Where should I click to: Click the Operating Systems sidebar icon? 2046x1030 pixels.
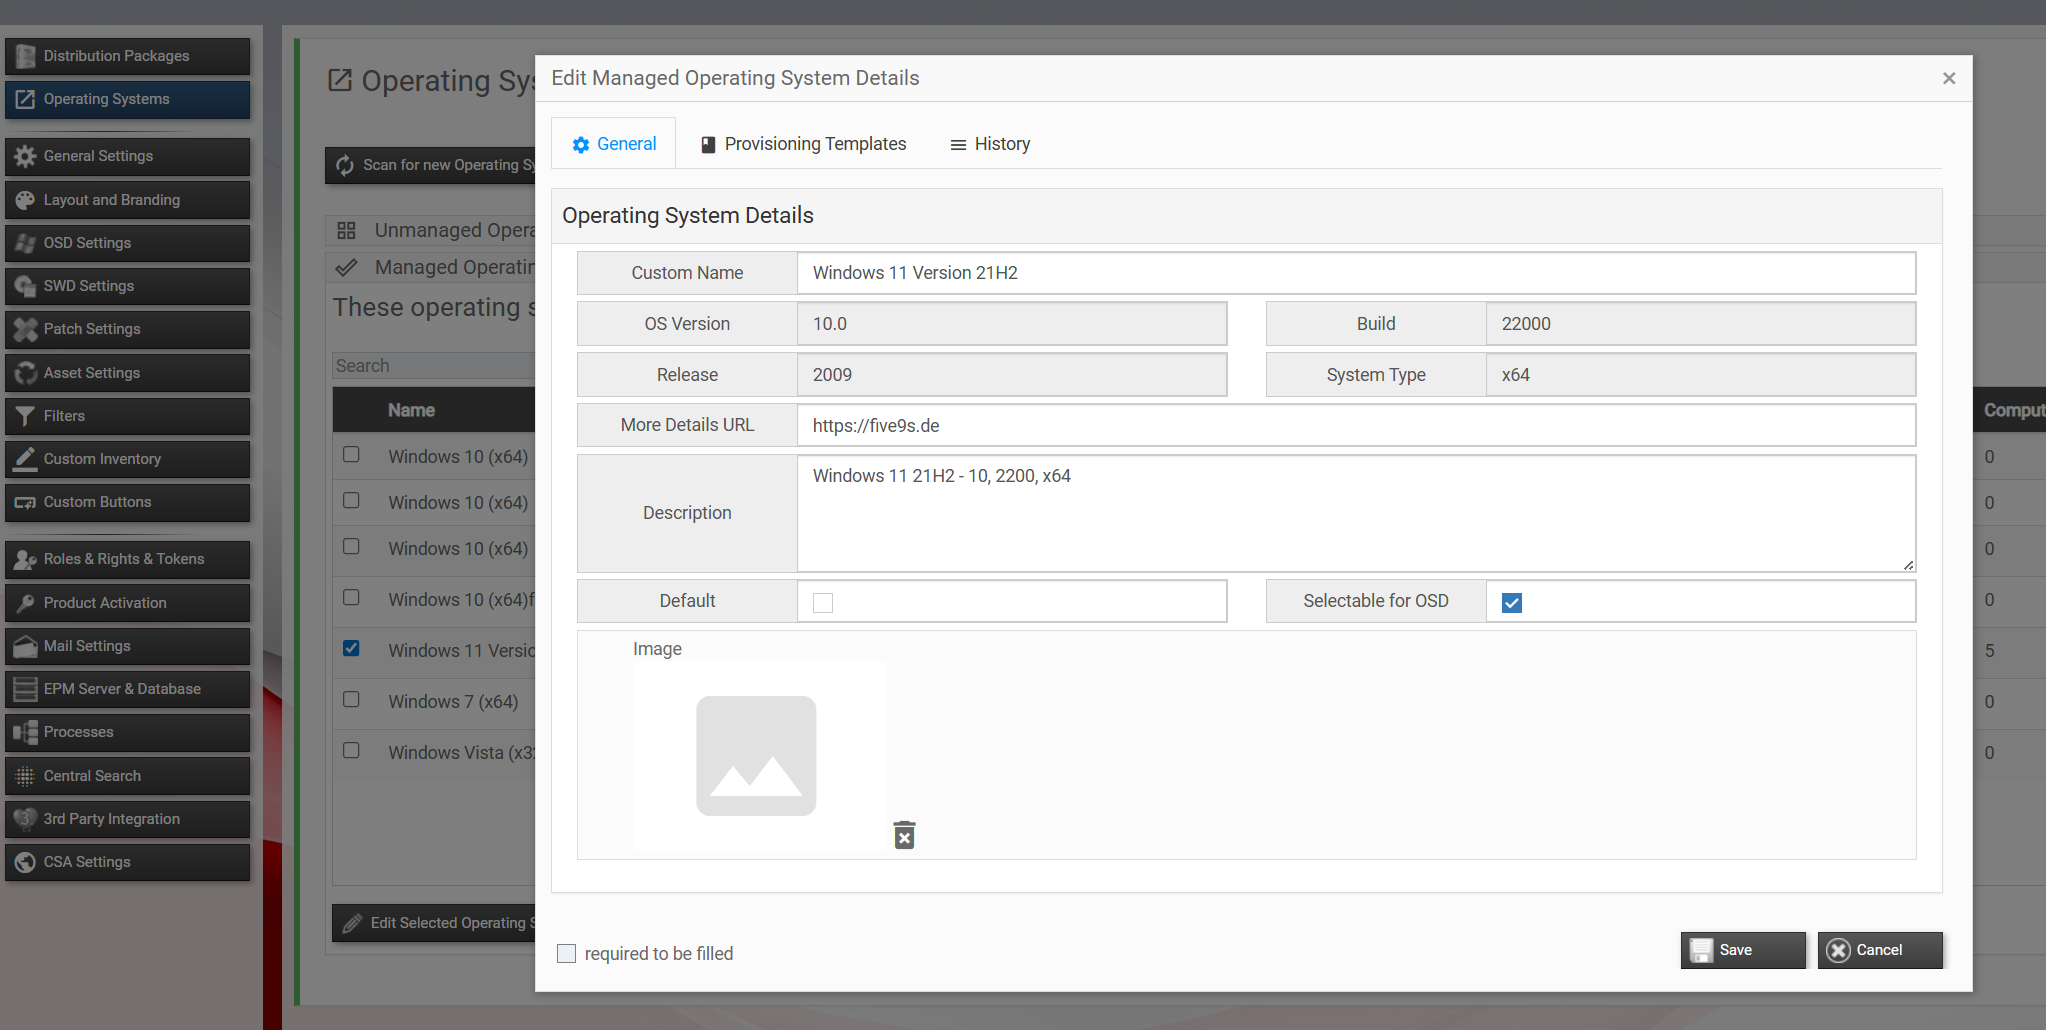pyautogui.click(x=25, y=99)
